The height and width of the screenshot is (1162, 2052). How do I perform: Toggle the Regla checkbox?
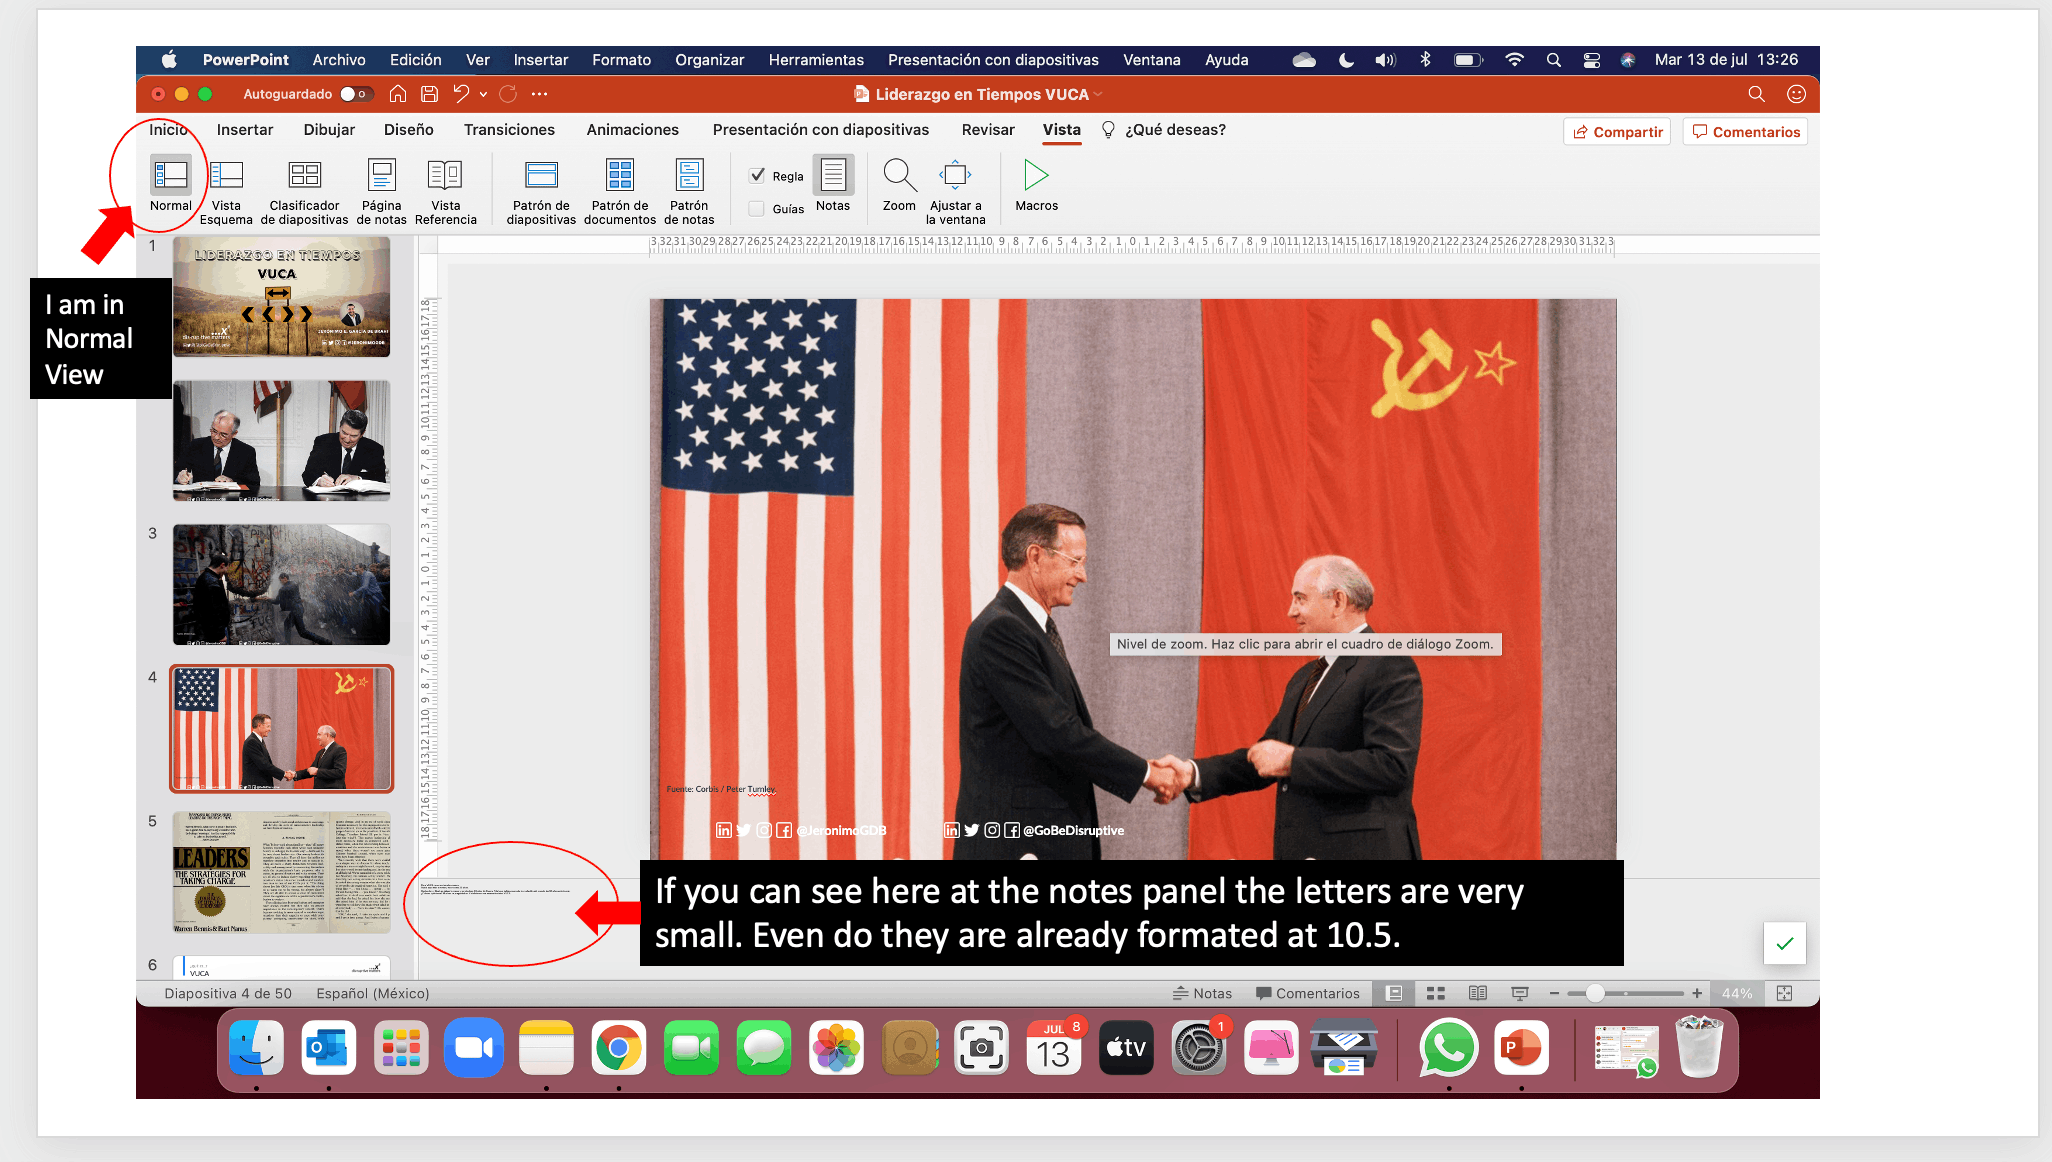pyautogui.click(x=758, y=175)
